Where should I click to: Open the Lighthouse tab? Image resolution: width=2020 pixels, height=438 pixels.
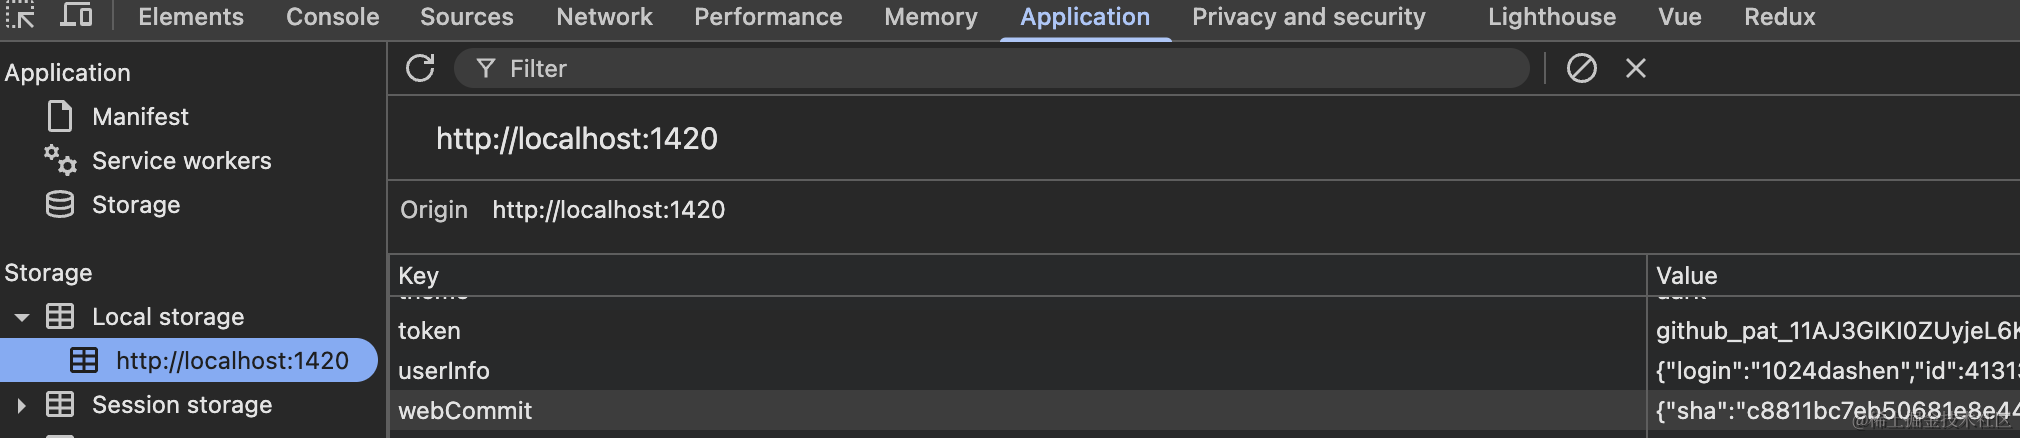pyautogui.click(x=1551, y=17)
